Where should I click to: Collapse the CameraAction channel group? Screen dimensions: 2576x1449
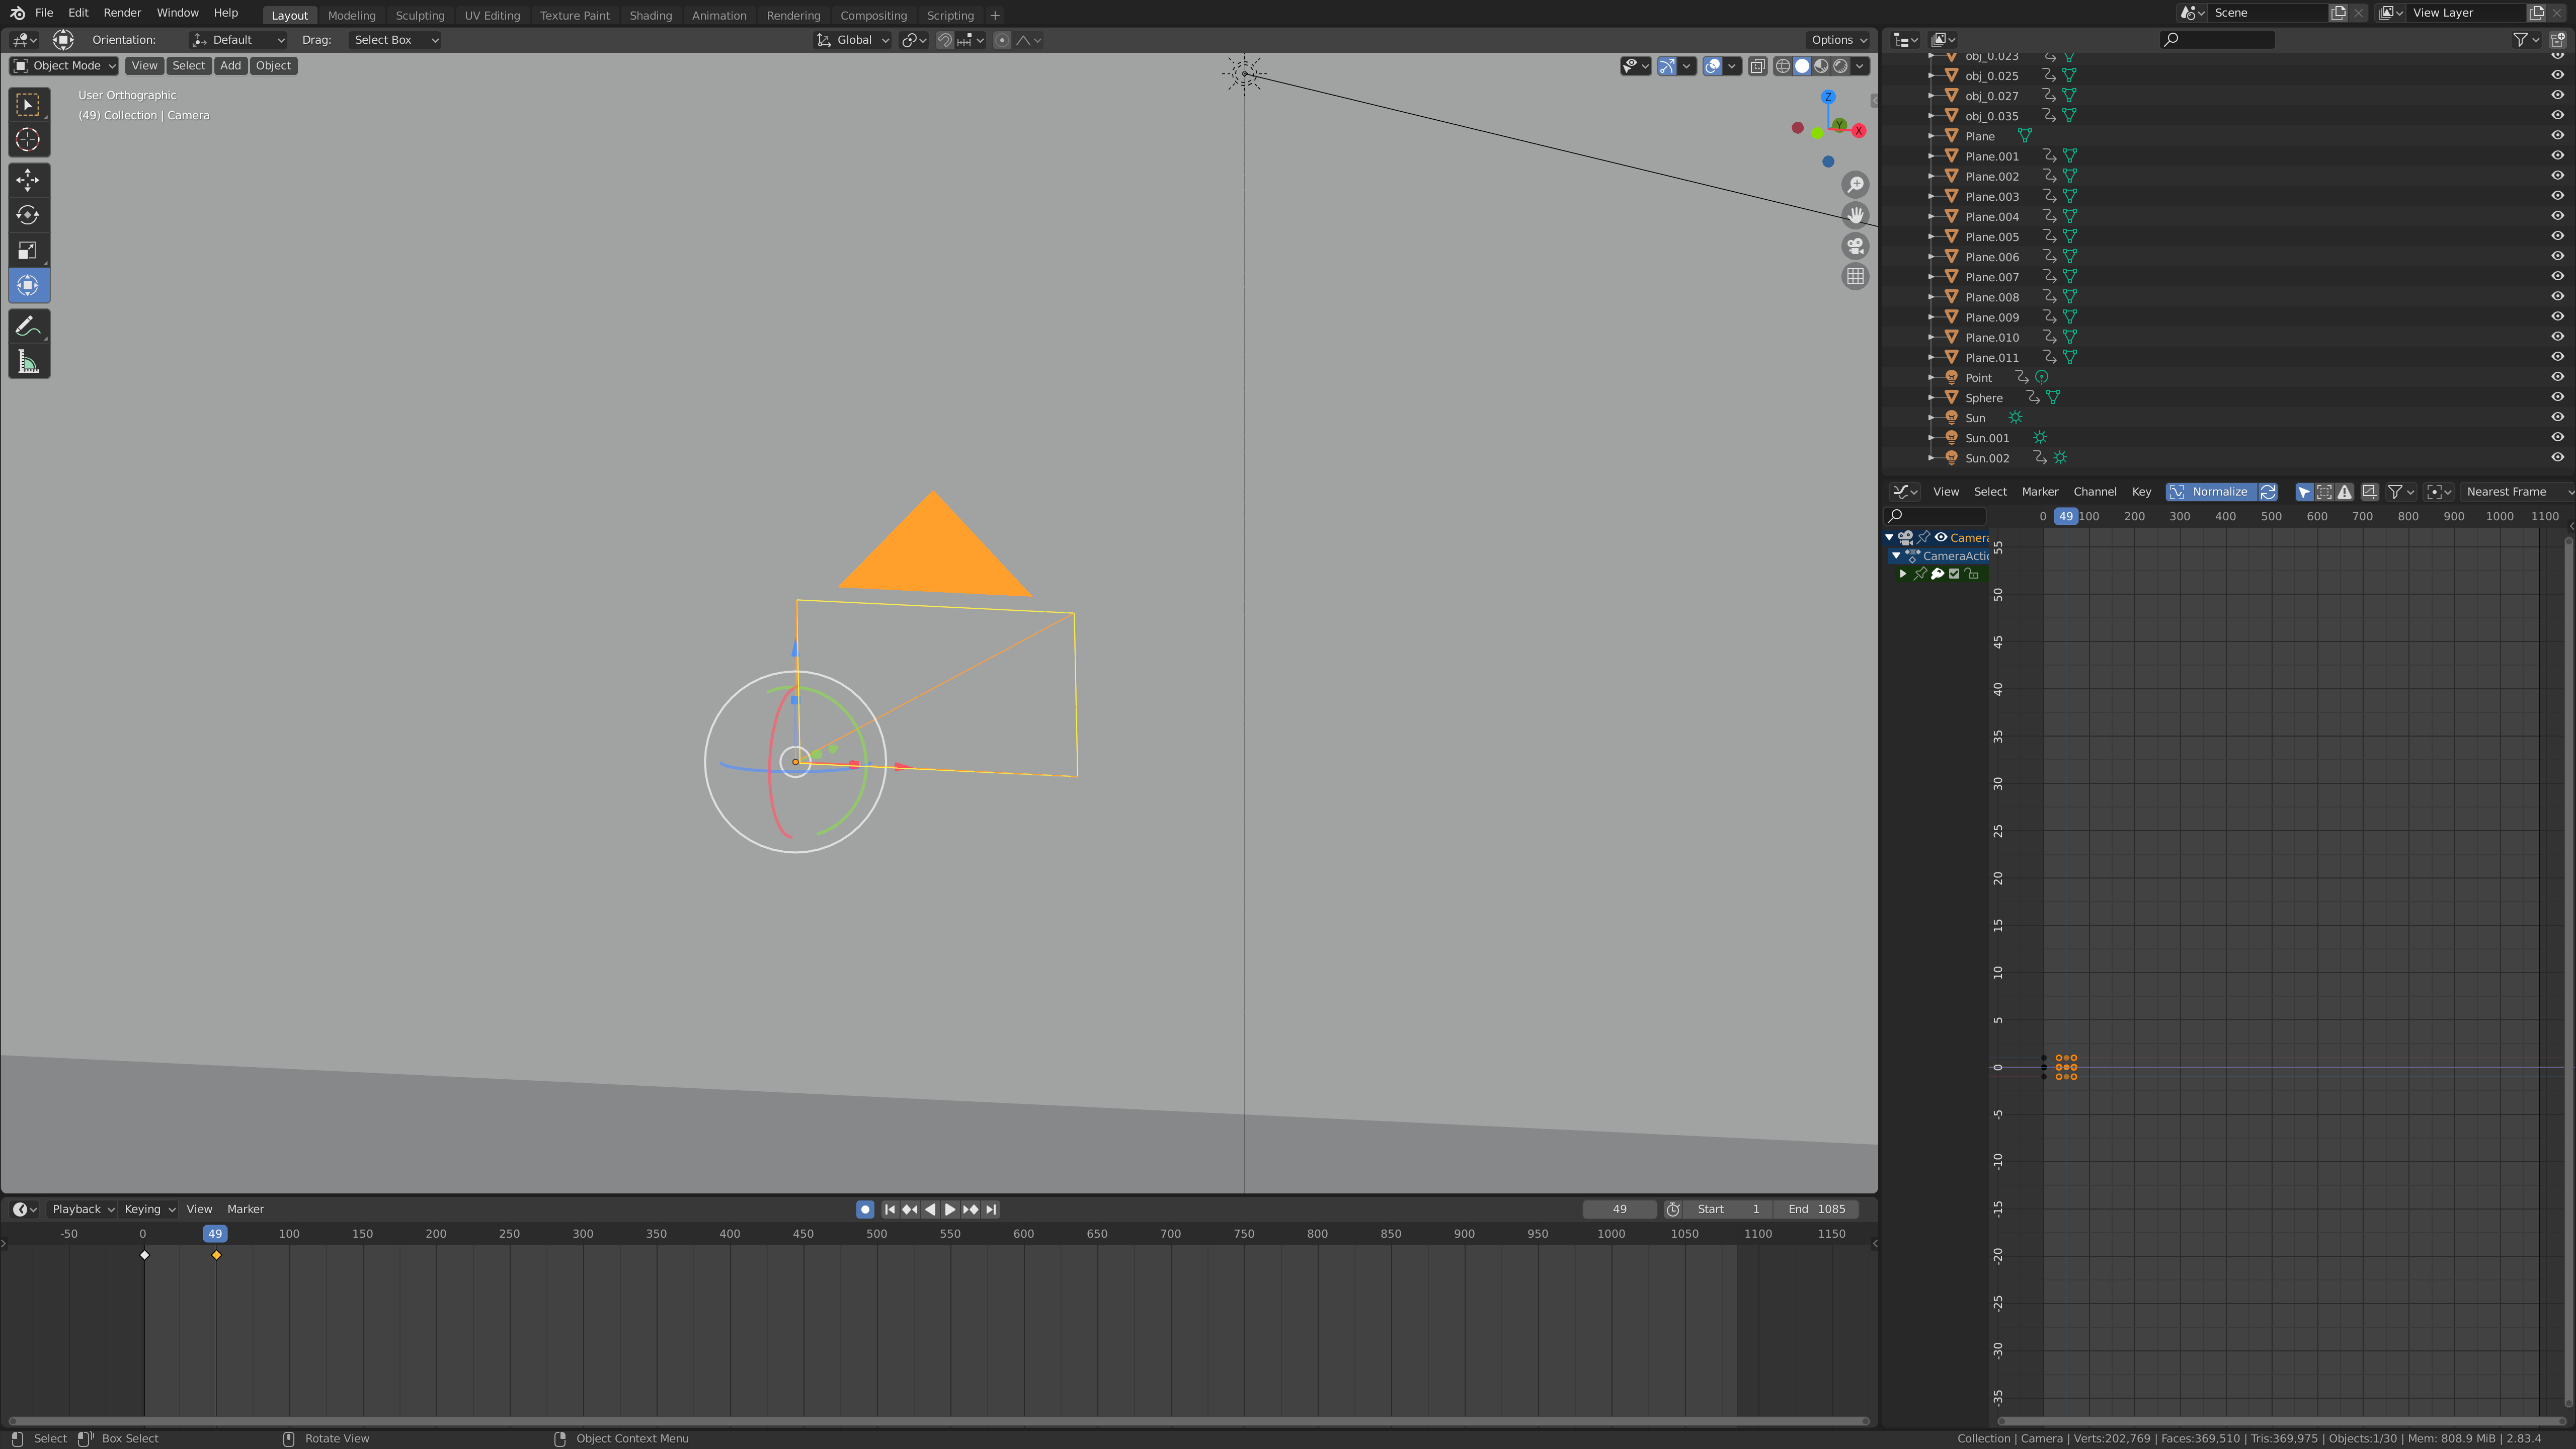(1896, 556)
